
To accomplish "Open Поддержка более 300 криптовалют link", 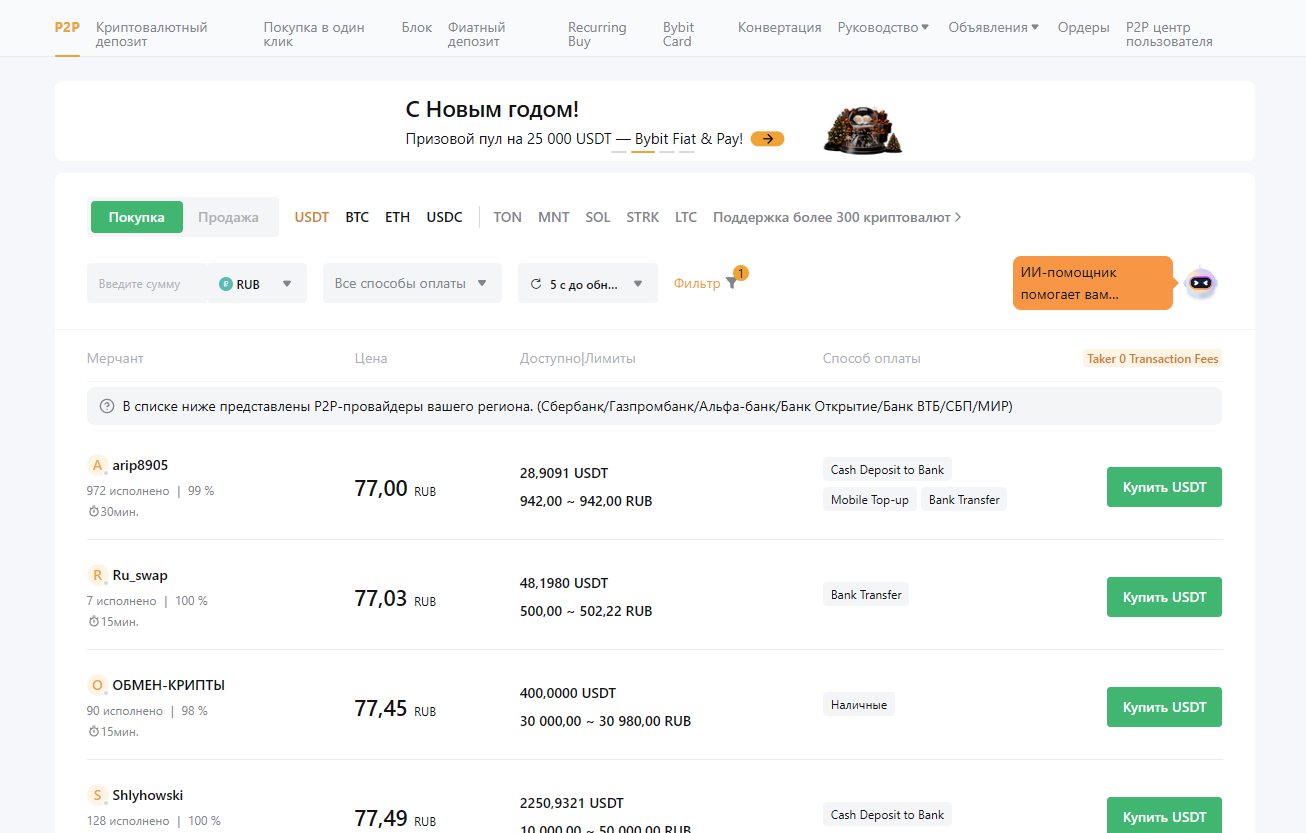I will pos(835,216).
